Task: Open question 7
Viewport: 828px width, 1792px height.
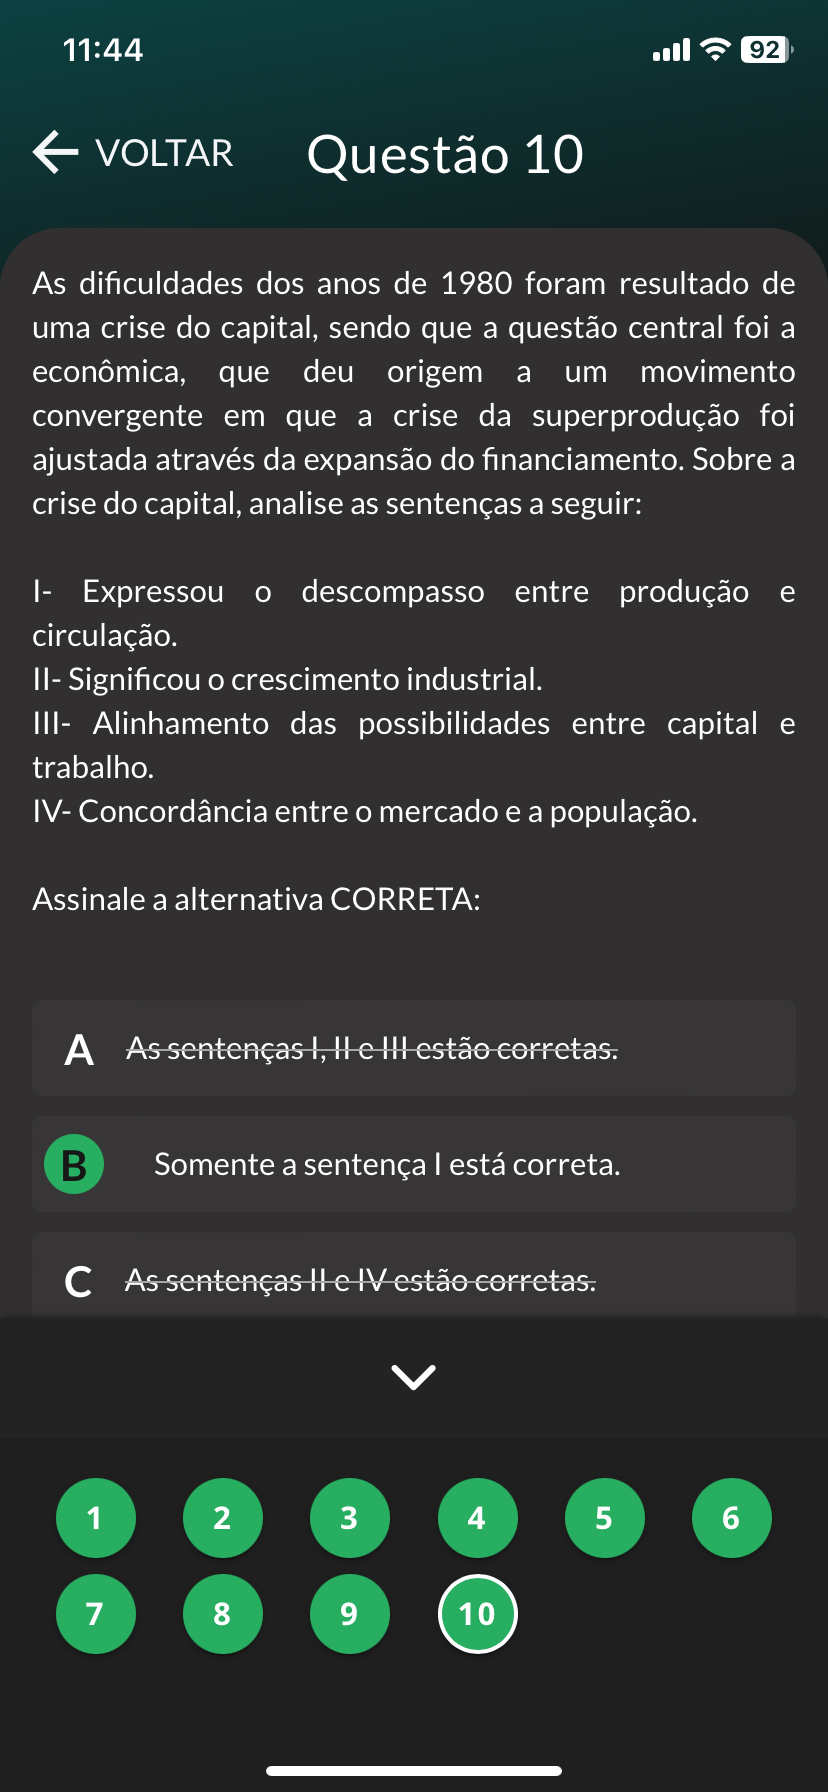Action: tap(95, 1614)
